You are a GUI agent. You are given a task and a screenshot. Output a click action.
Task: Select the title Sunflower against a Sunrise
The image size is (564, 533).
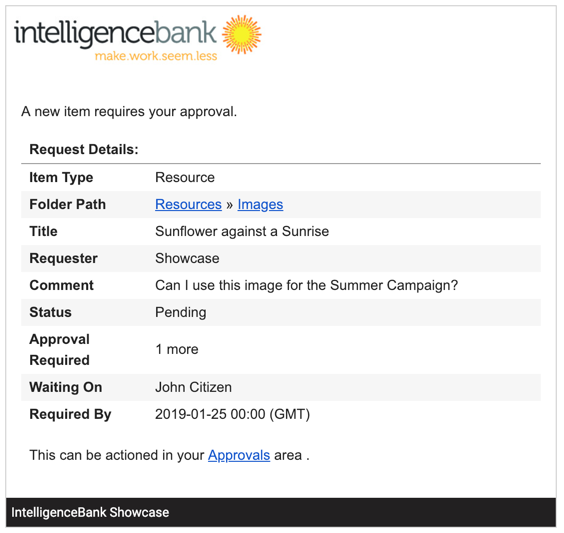point(242,231)
